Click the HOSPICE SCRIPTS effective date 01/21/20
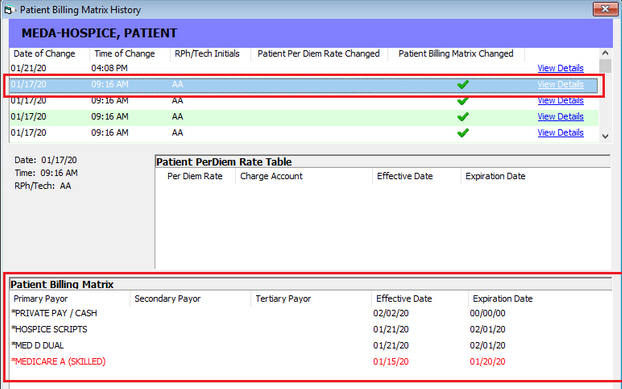 click(x=391, y=330)
